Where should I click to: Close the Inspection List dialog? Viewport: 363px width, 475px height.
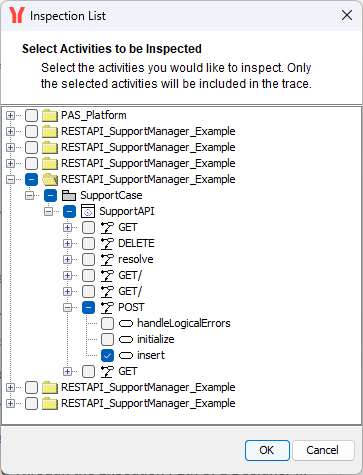tap(347, 15)
